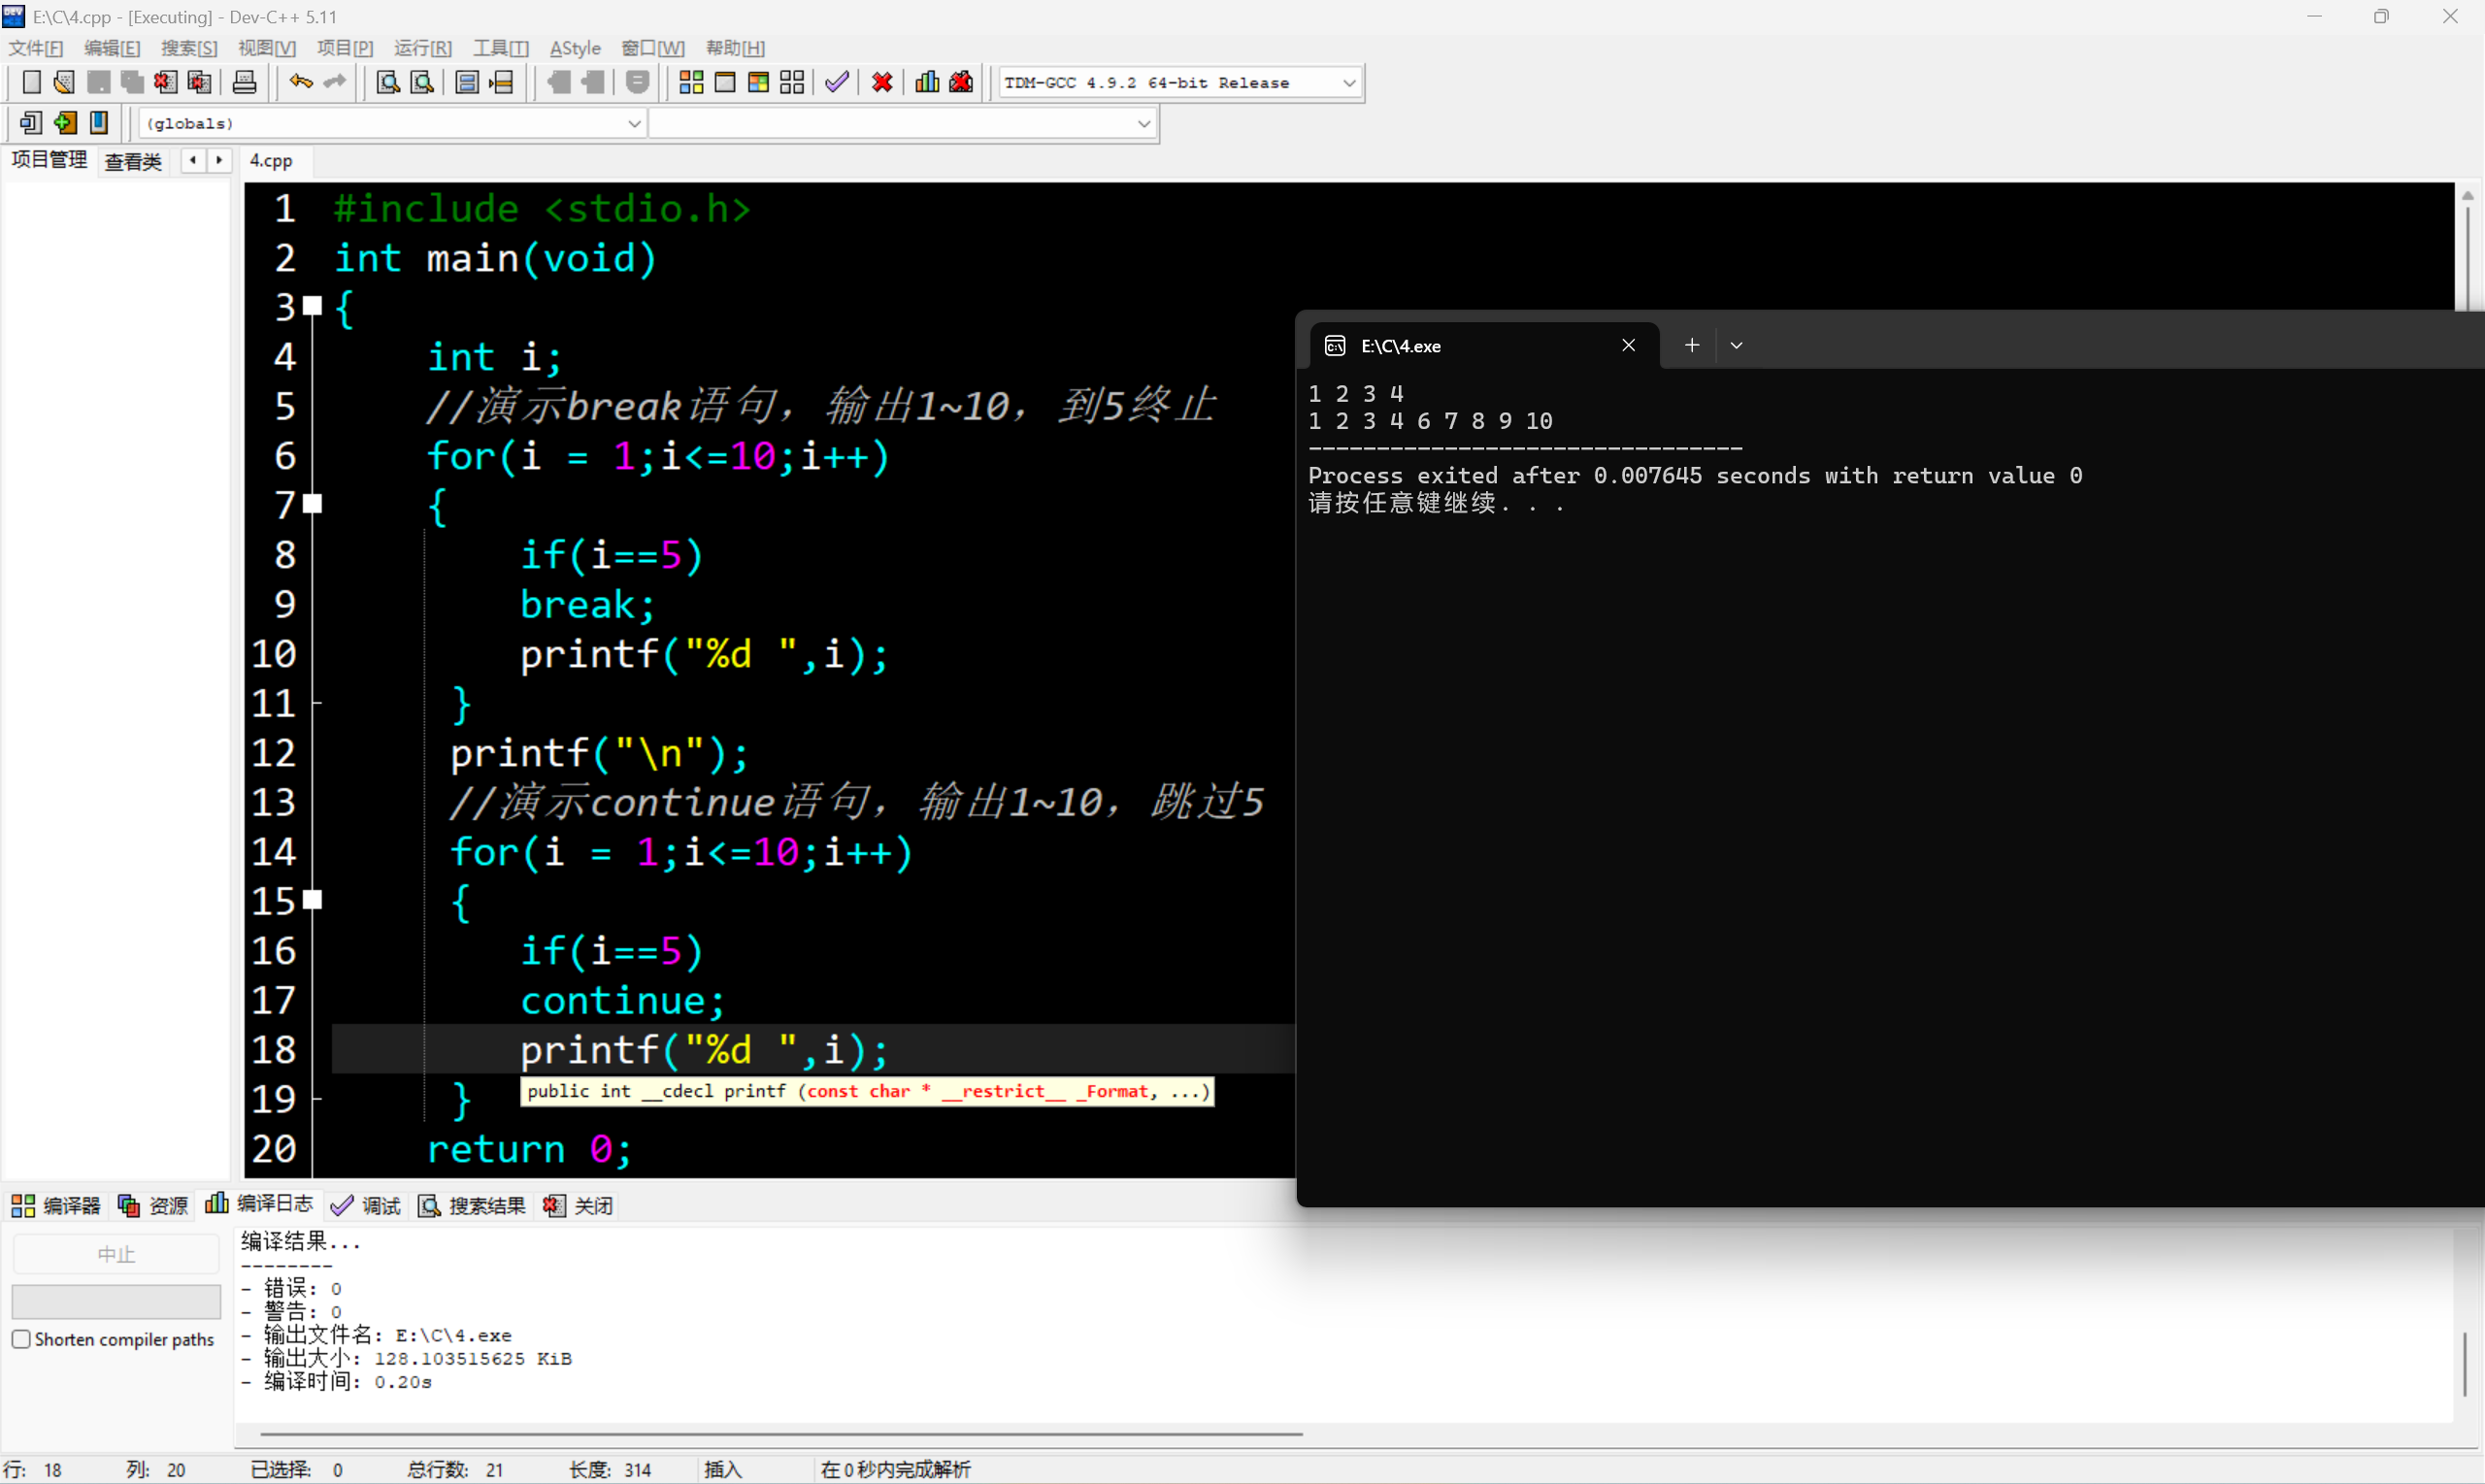Enable Shorten compiler paths checkbox
Screen dimensions: 2485x1484
tap(21, 1339)
